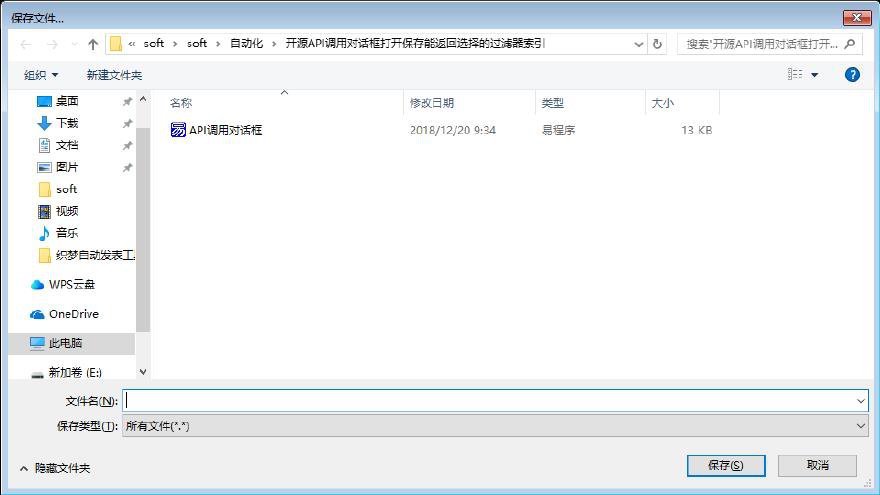Open recent locations dropdown arrow
The width and height of the screenshot is (880, 495).
[74, 44]
